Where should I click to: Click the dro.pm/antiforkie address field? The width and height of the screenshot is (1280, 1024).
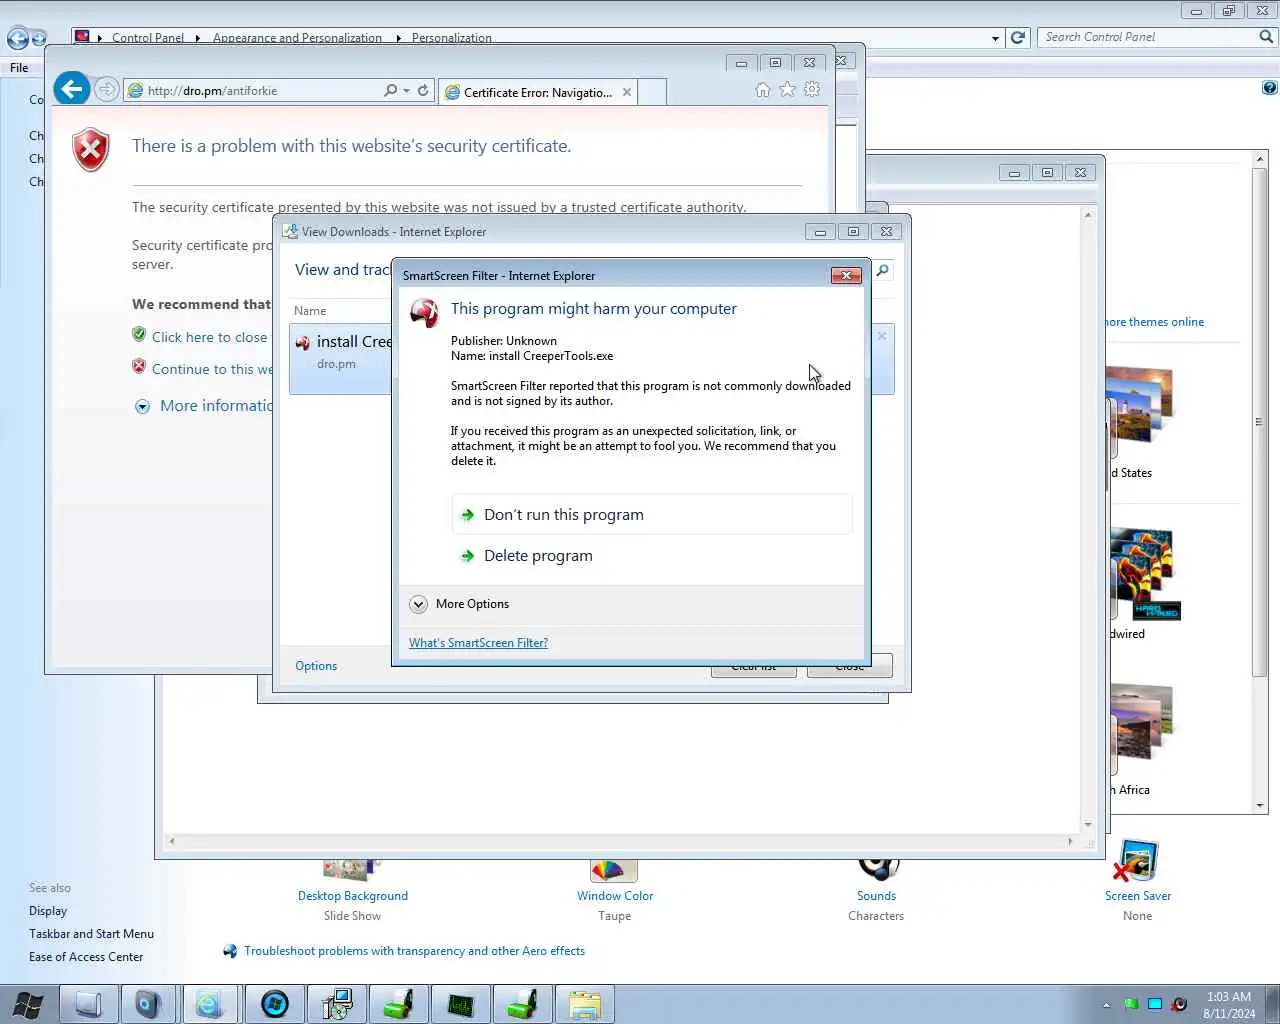point(256,90)
